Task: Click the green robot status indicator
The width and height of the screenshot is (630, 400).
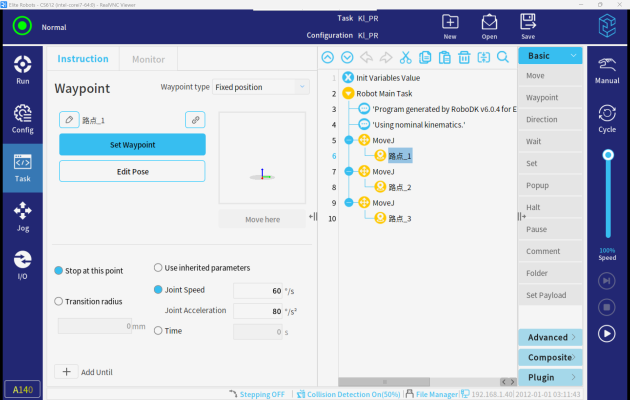Action: click(x=22, y=26)
